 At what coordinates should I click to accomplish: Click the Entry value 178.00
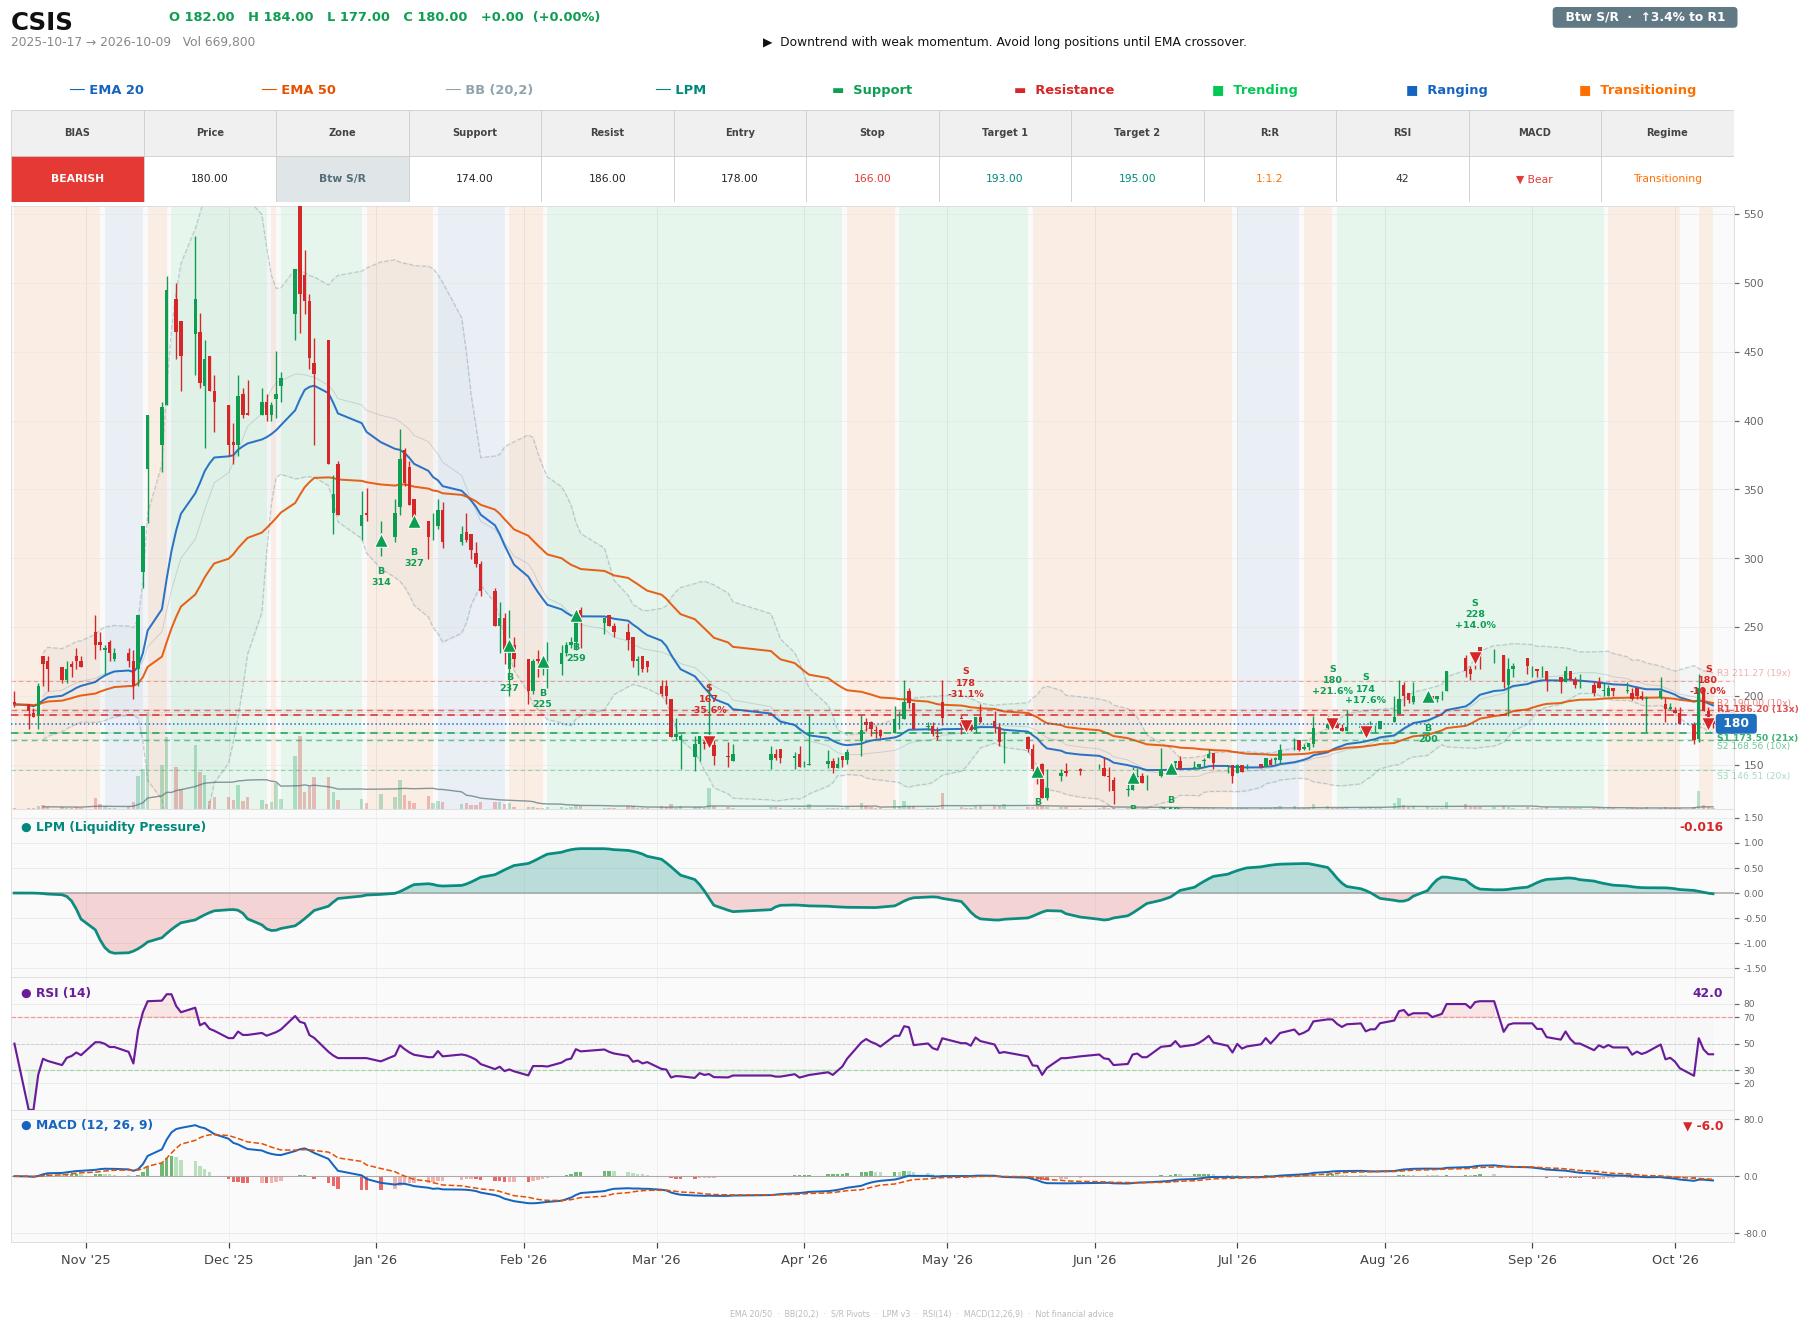click(x=740, y=179)
